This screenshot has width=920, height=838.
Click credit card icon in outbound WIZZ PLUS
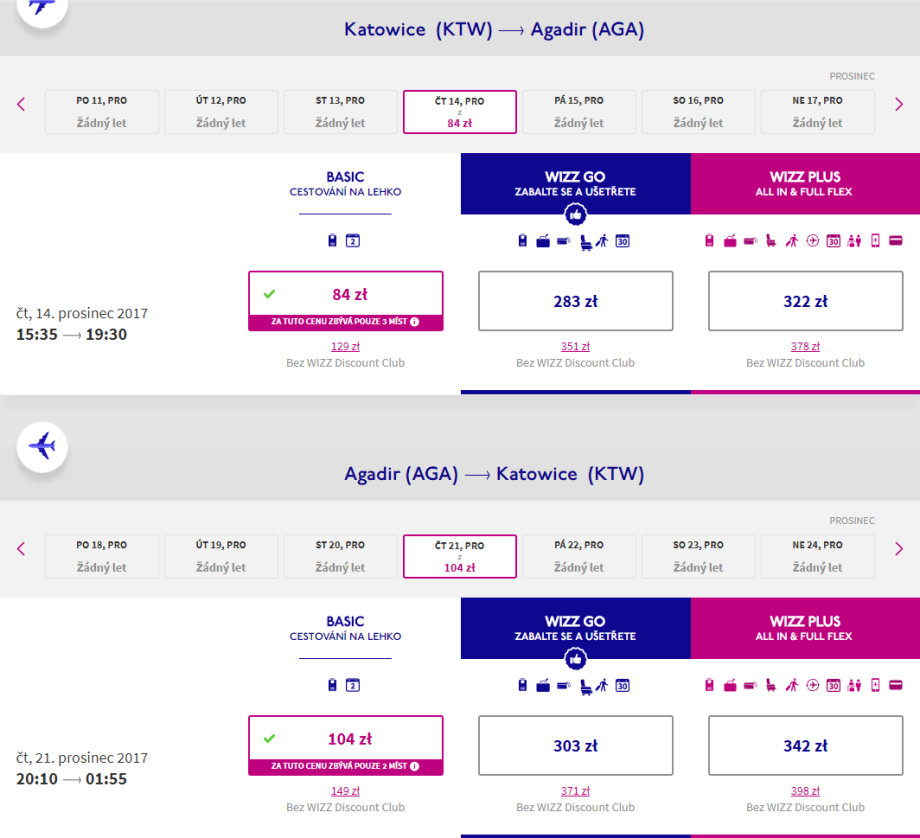pos(896,240)
